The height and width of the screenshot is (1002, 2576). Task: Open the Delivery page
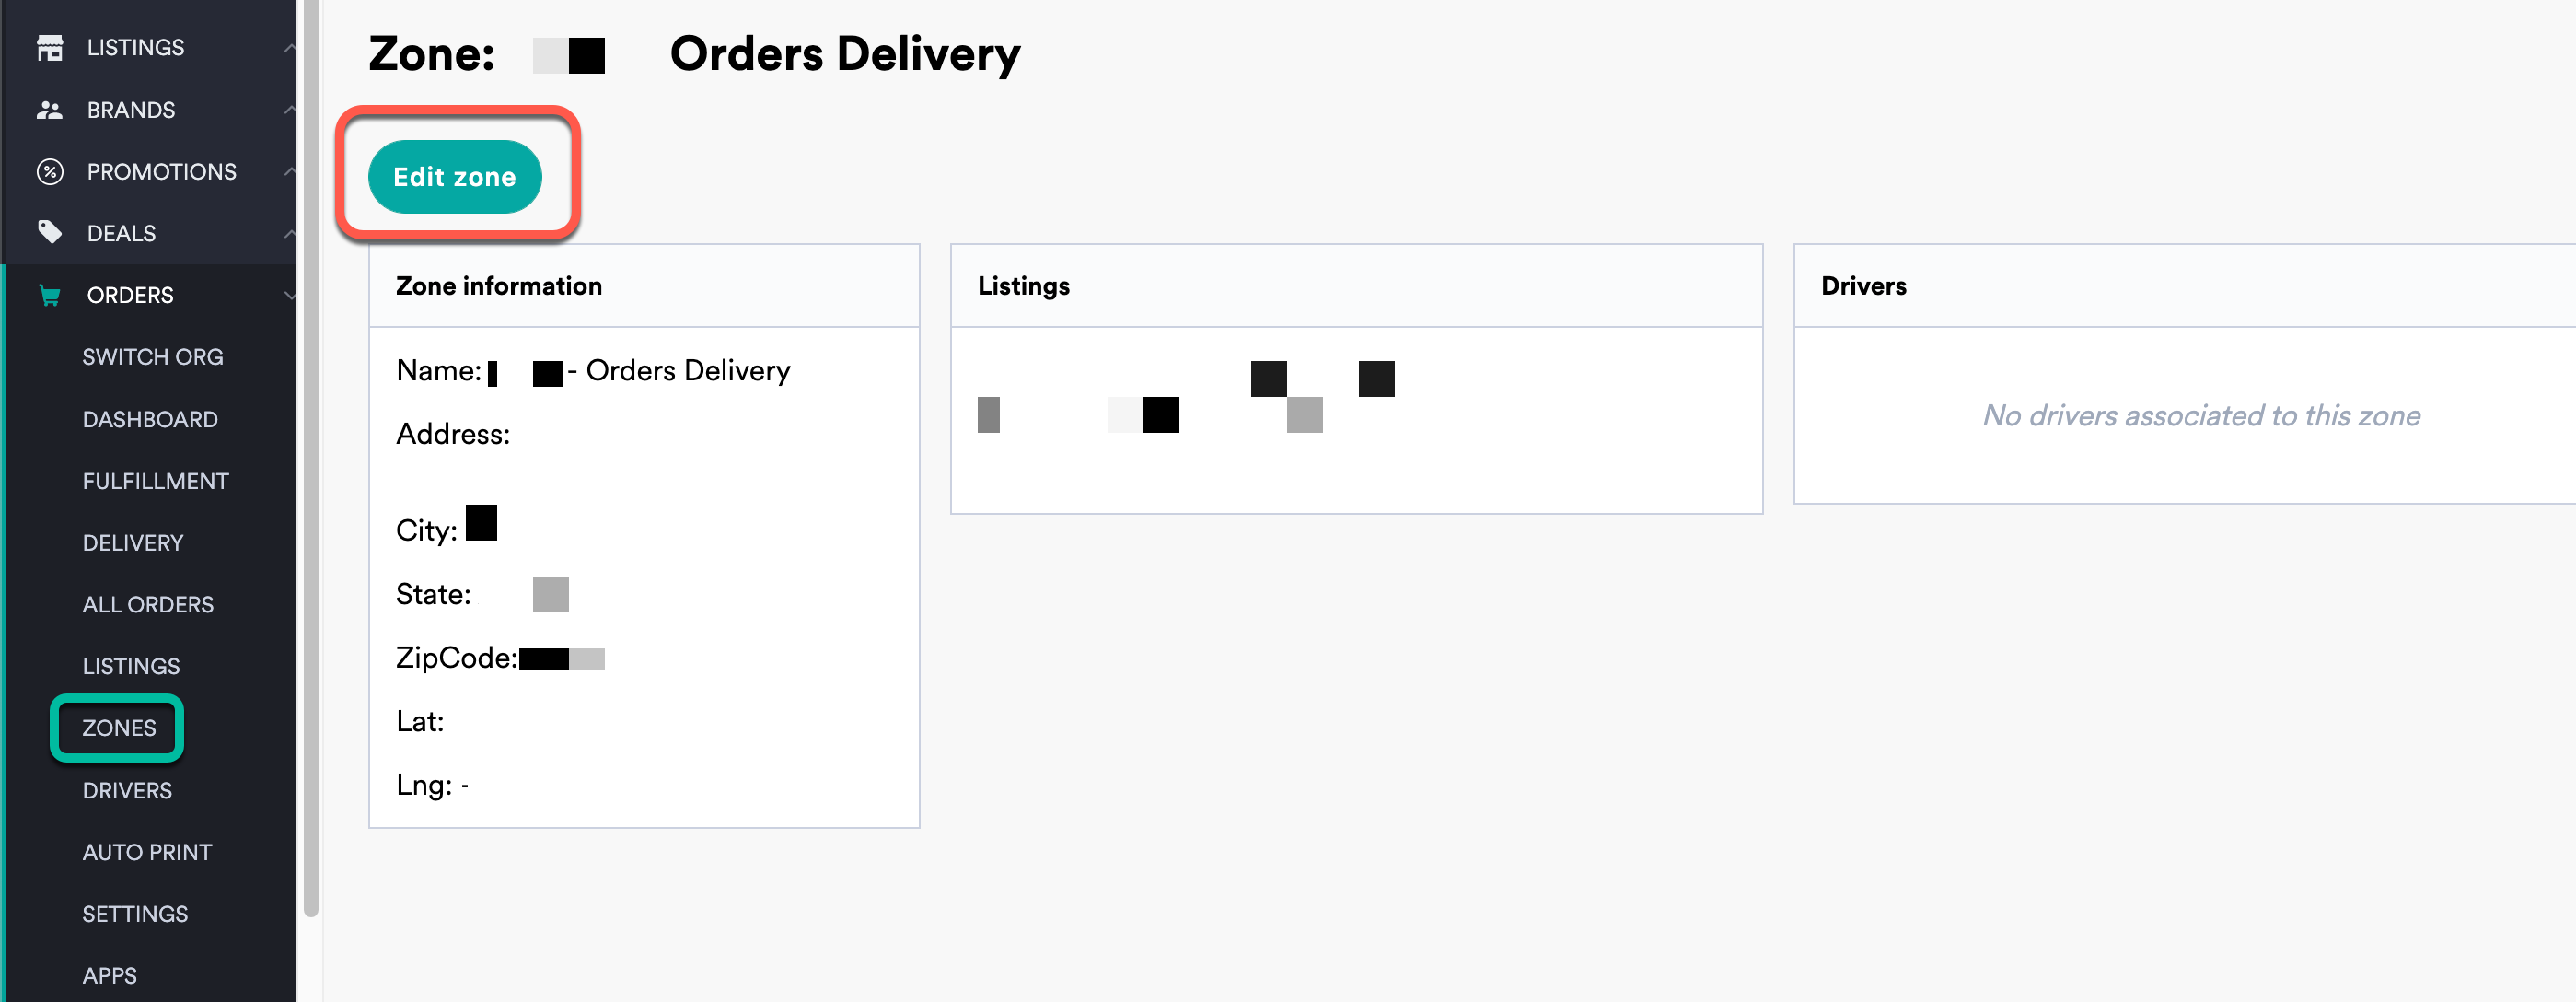point(134,542)
